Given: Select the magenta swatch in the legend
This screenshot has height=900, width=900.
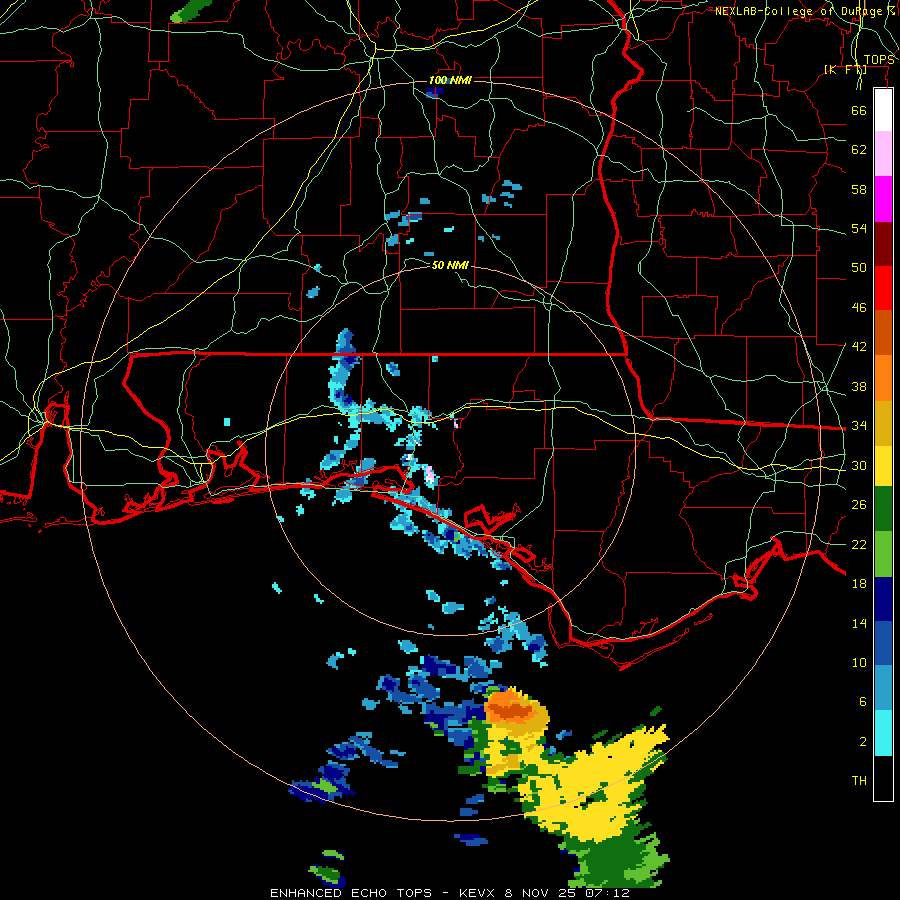Looking at the screenshot, I should point(883,199).
